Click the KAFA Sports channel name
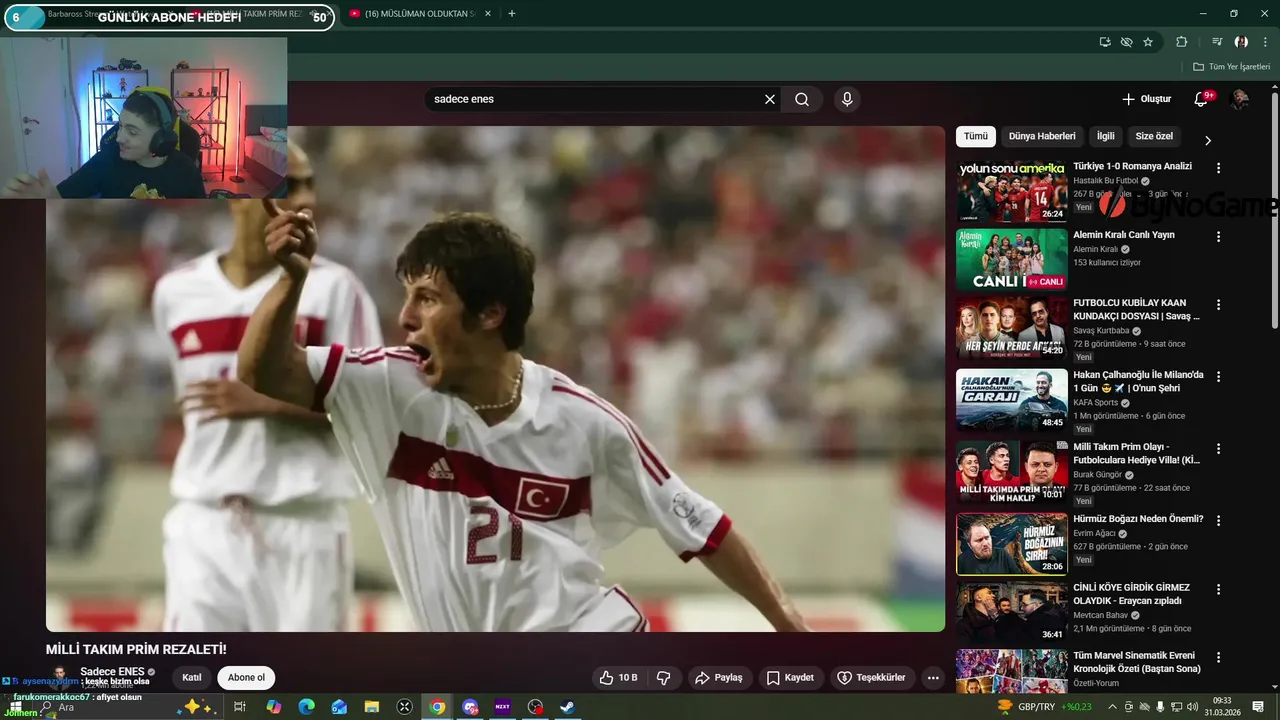Viewport: 1280px width, 720px height. click(1095, 402)
